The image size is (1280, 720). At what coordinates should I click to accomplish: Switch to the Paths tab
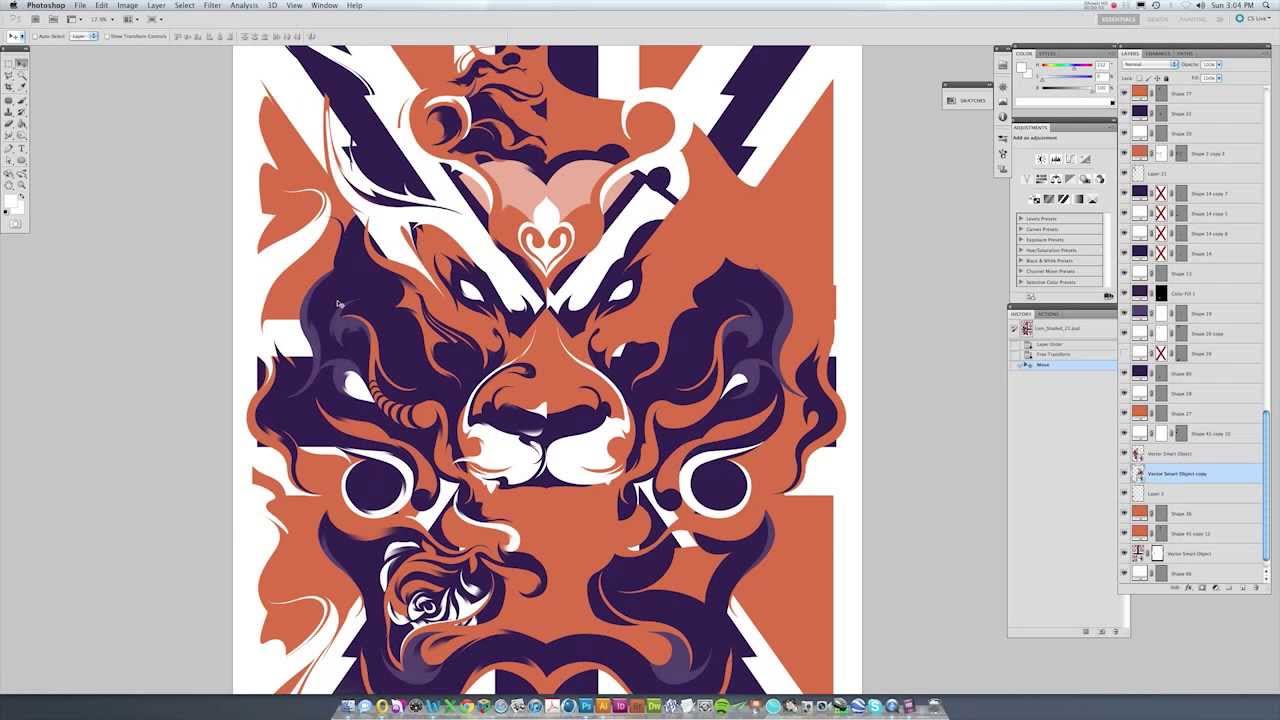pyautogui.click(x=1184, y=54)
